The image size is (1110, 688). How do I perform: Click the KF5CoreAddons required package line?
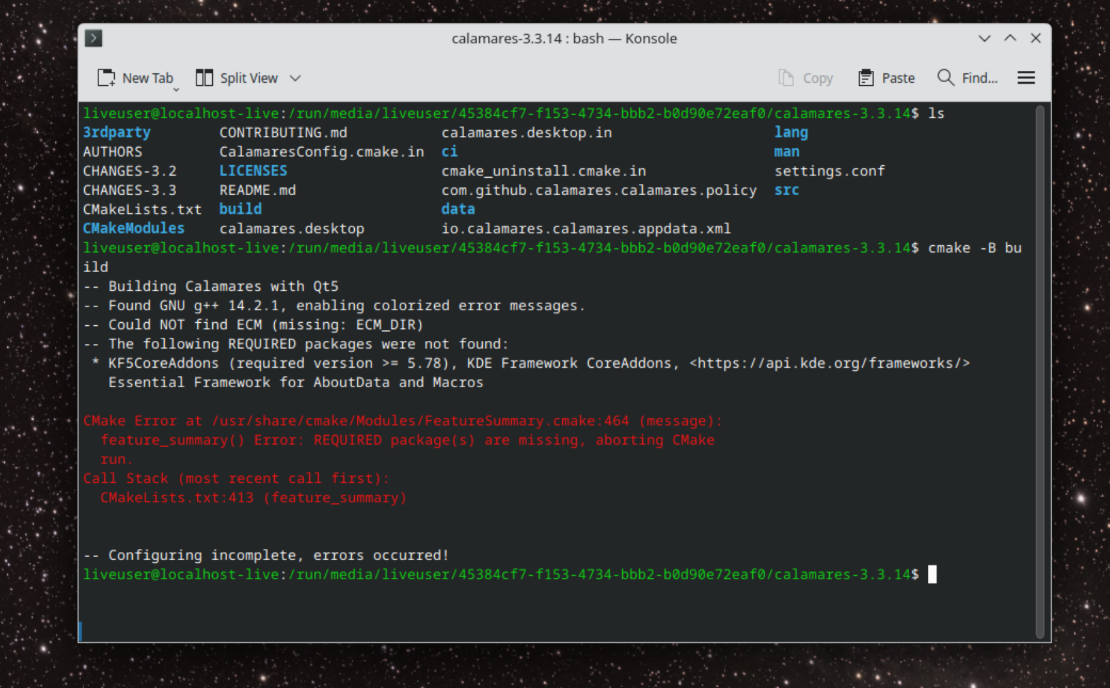coord(531,363)
